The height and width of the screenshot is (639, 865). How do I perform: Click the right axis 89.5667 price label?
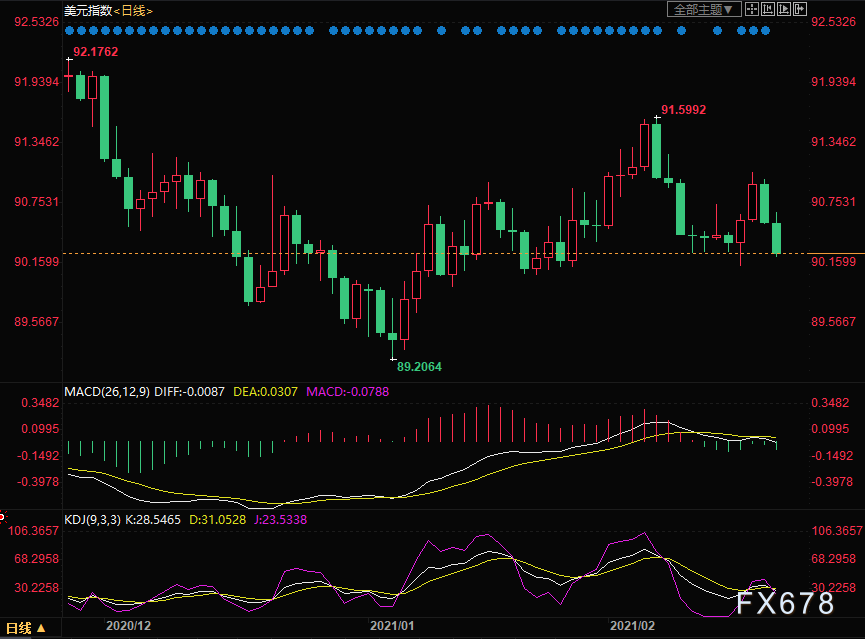click(x=833, y=322)
